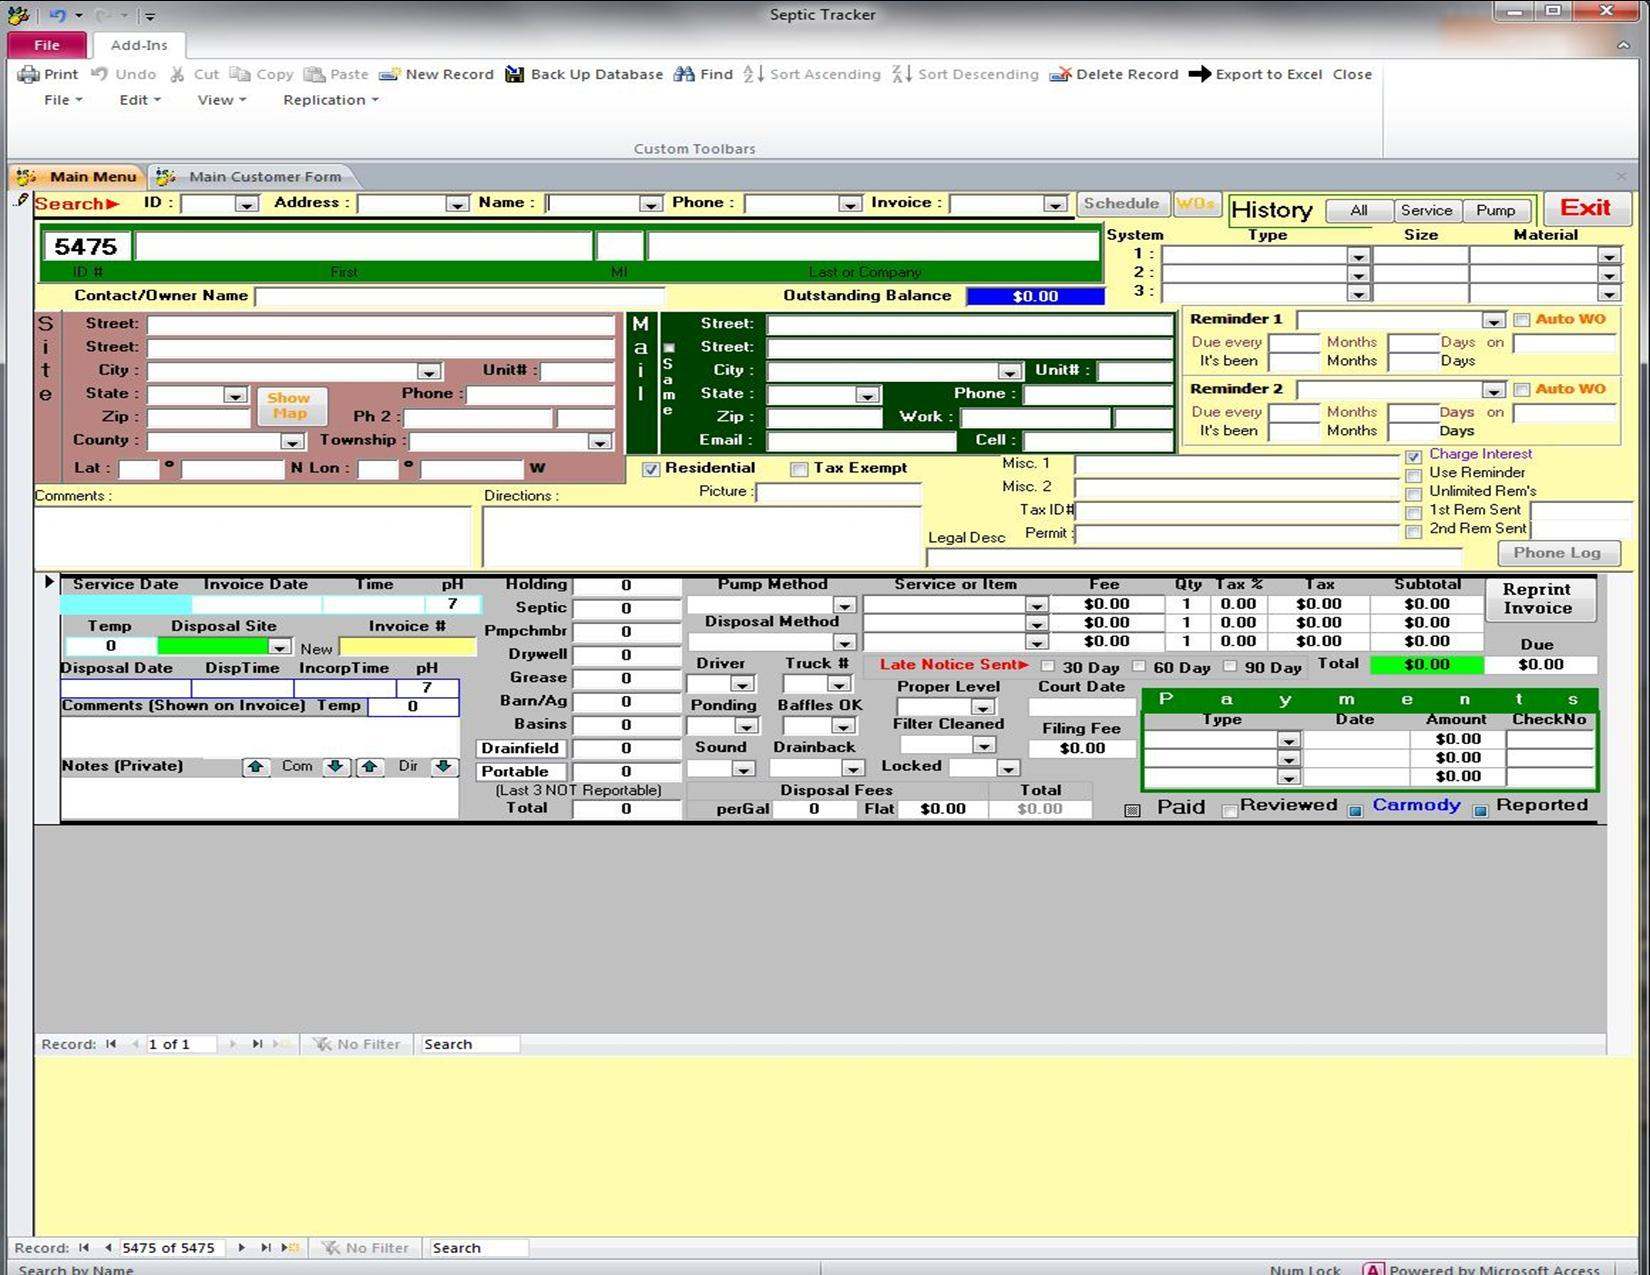
Task: Open the Replication menu
Action: coord(330,100)
